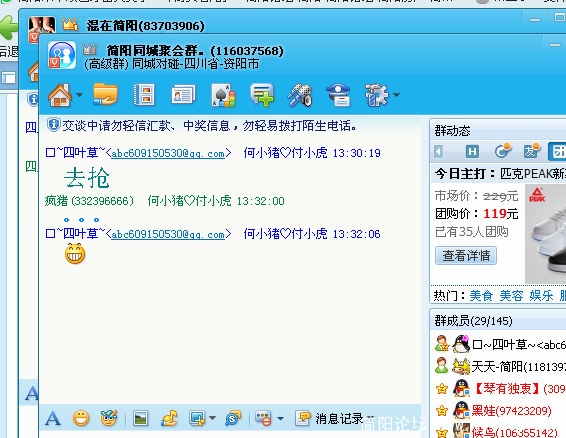The height and width of the screenshot is (438, 566).
Task: Select member 黑娃(97423209) in member list
Action: (511, 411)
